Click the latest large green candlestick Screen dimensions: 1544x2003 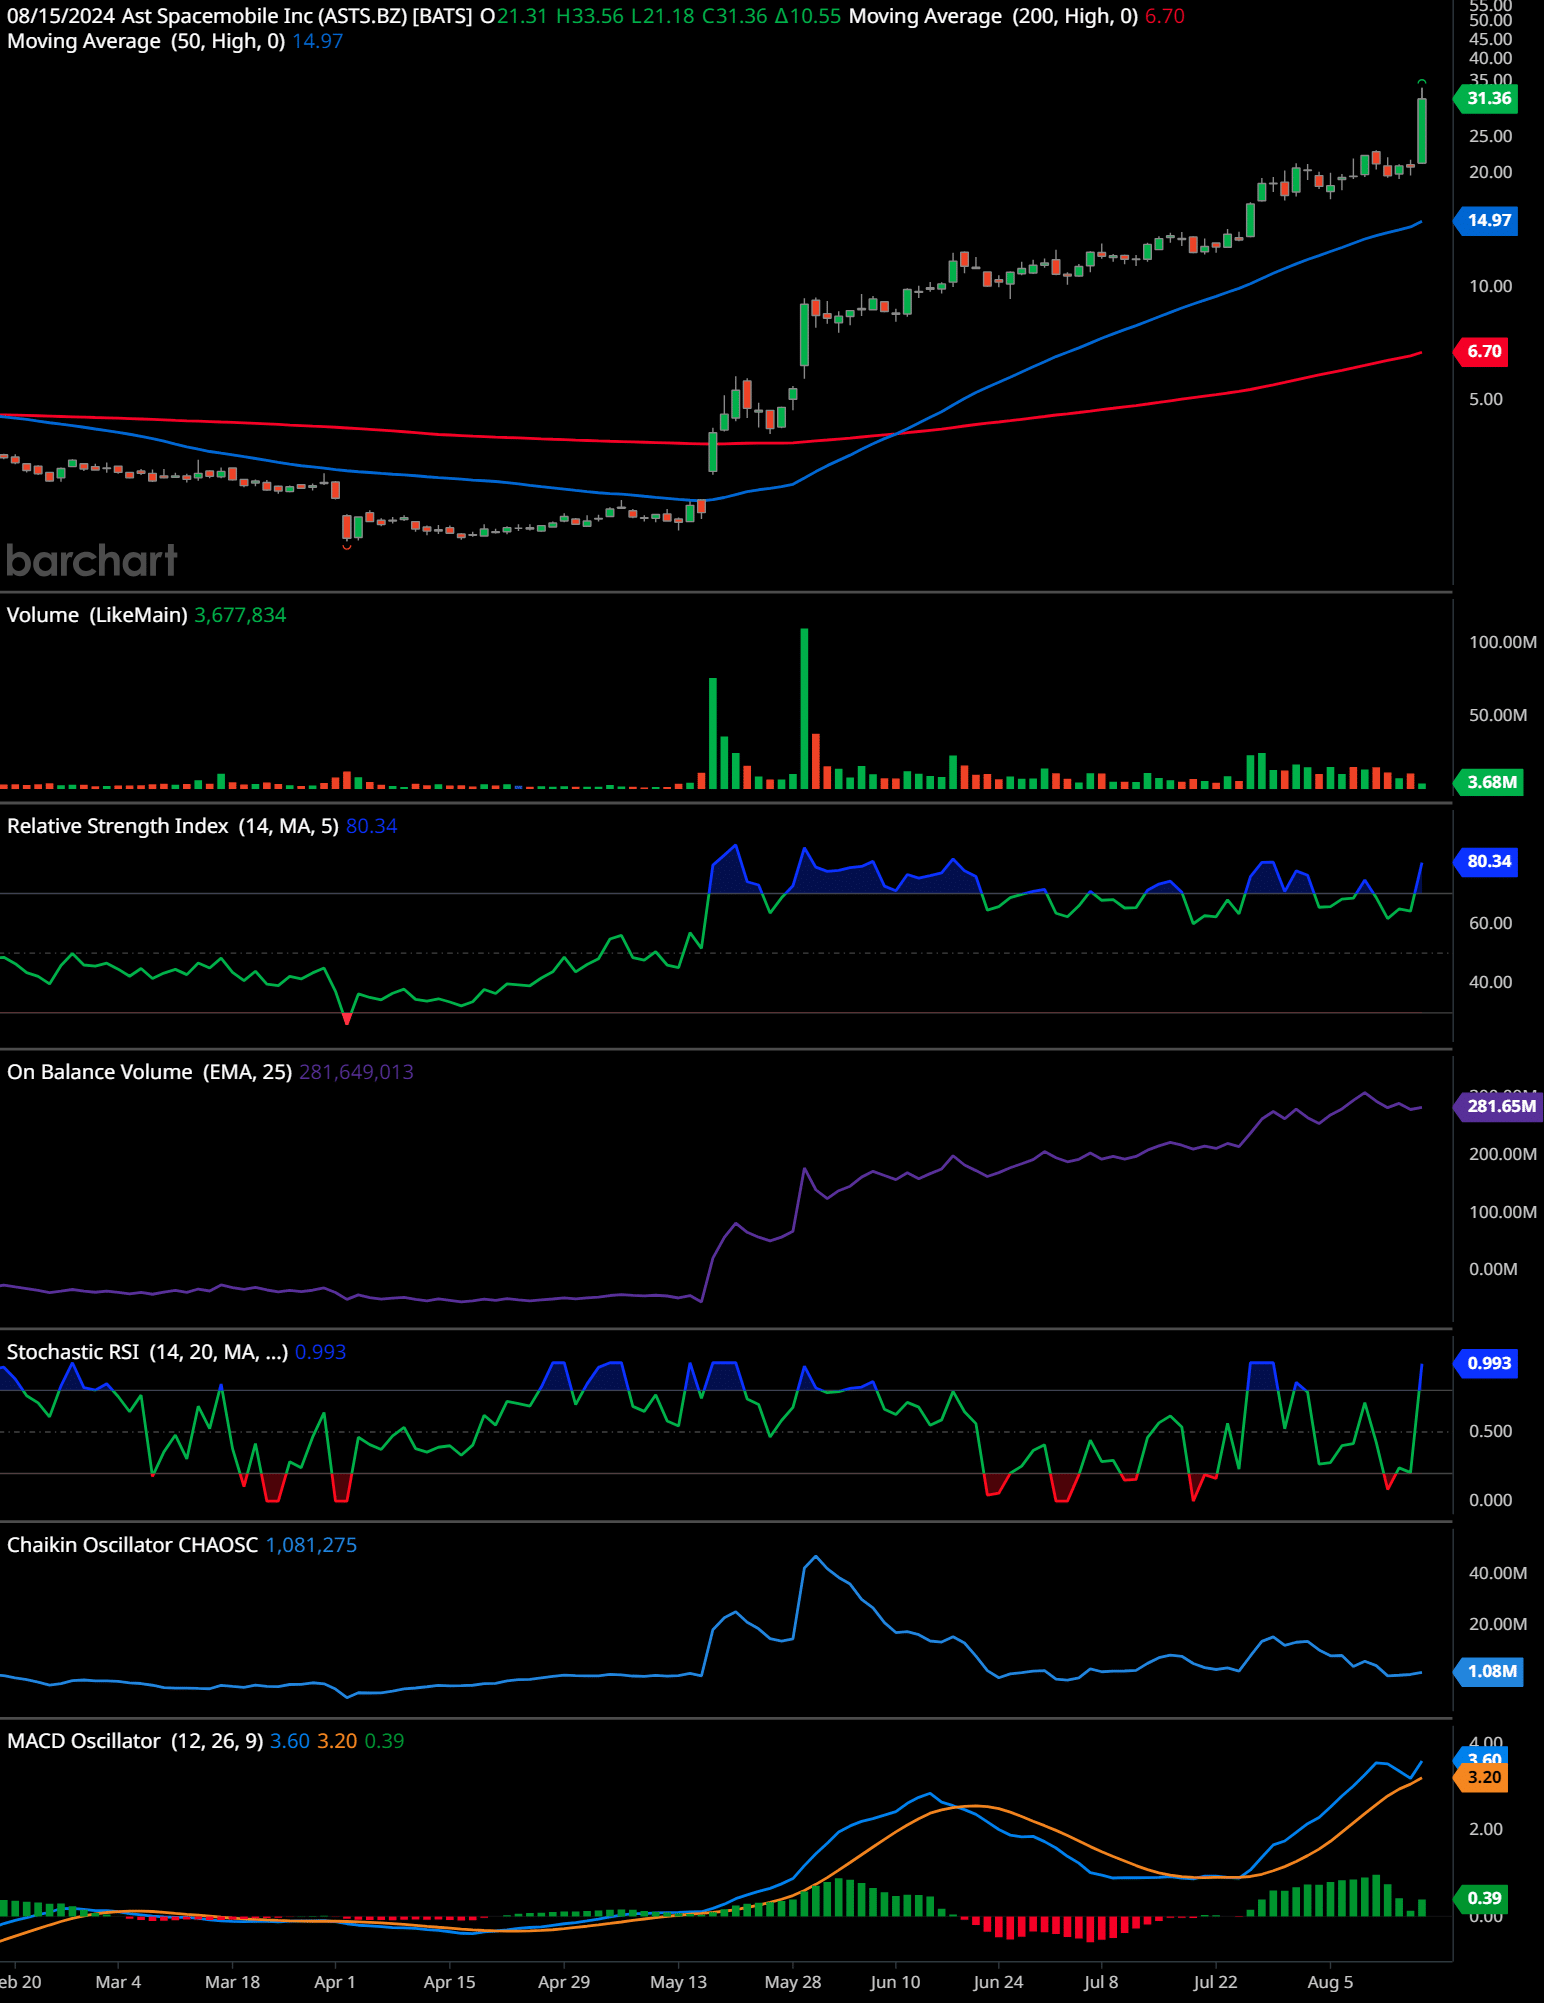1421,130
